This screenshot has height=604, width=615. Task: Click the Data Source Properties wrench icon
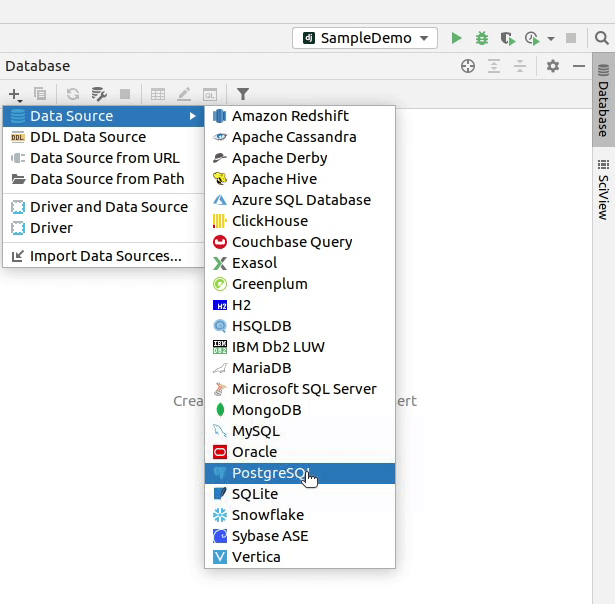tap(99, 94)
